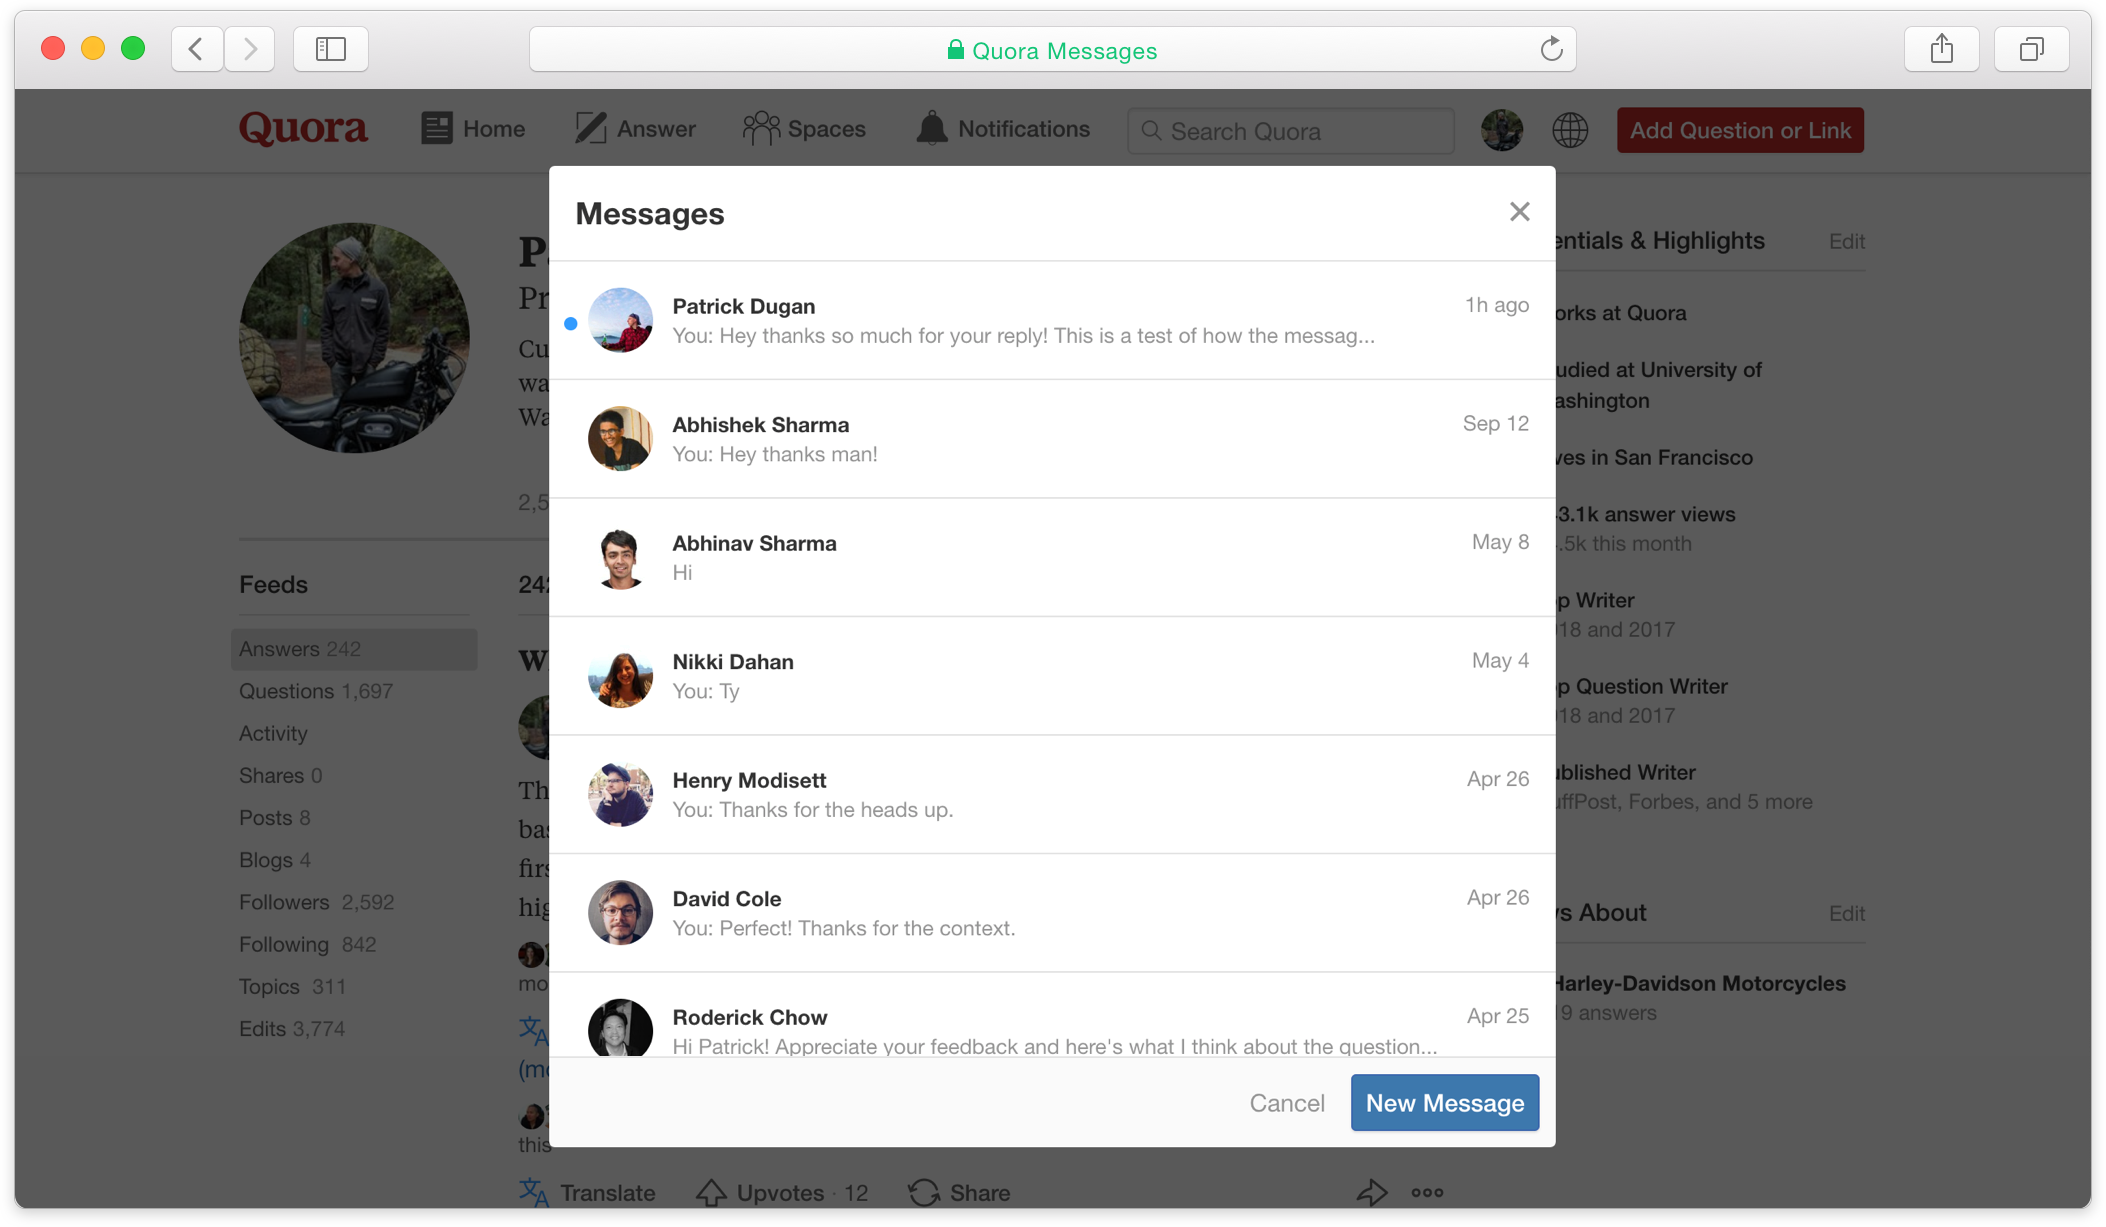This screenshot has height=1227, width=2106.
Task: Click the Quora Messages address bar
Action: (1052, 50)
